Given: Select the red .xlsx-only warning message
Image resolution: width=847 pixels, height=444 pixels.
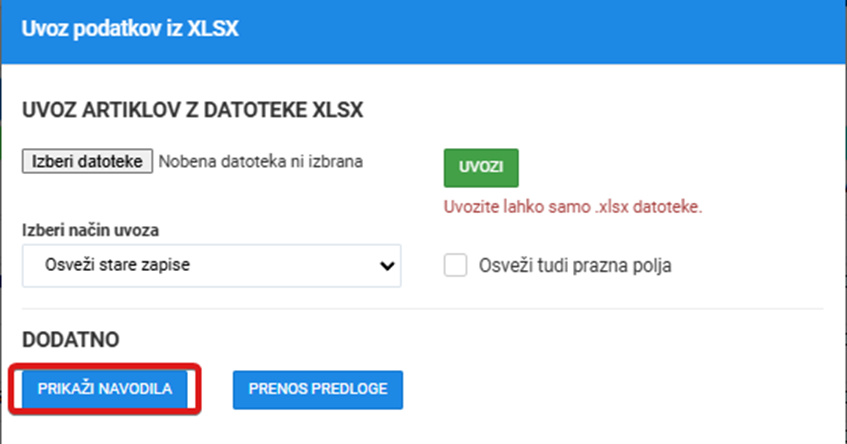Looking at the screenshot, I should (x=573, y=206).
